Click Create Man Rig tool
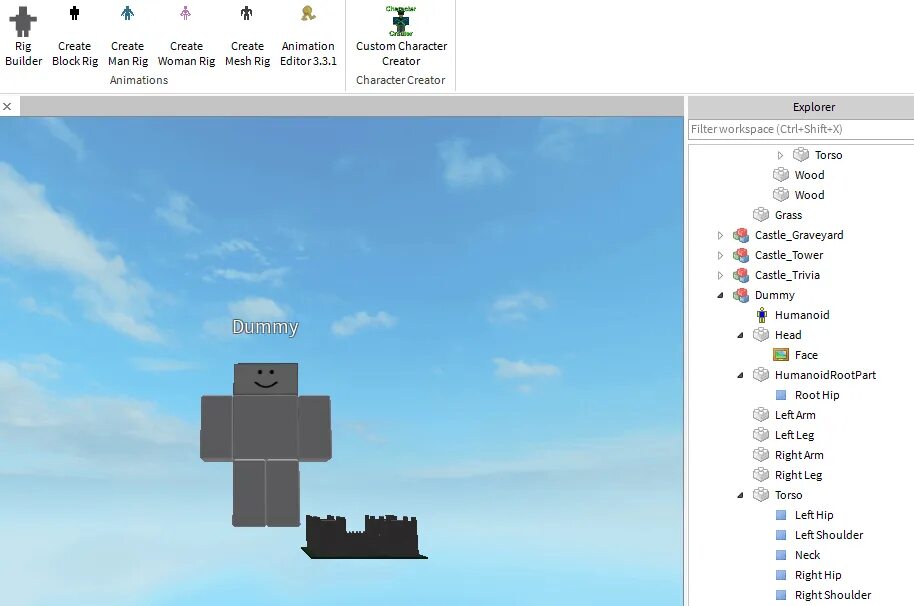The image size is (914, 606). coord(128,36)
